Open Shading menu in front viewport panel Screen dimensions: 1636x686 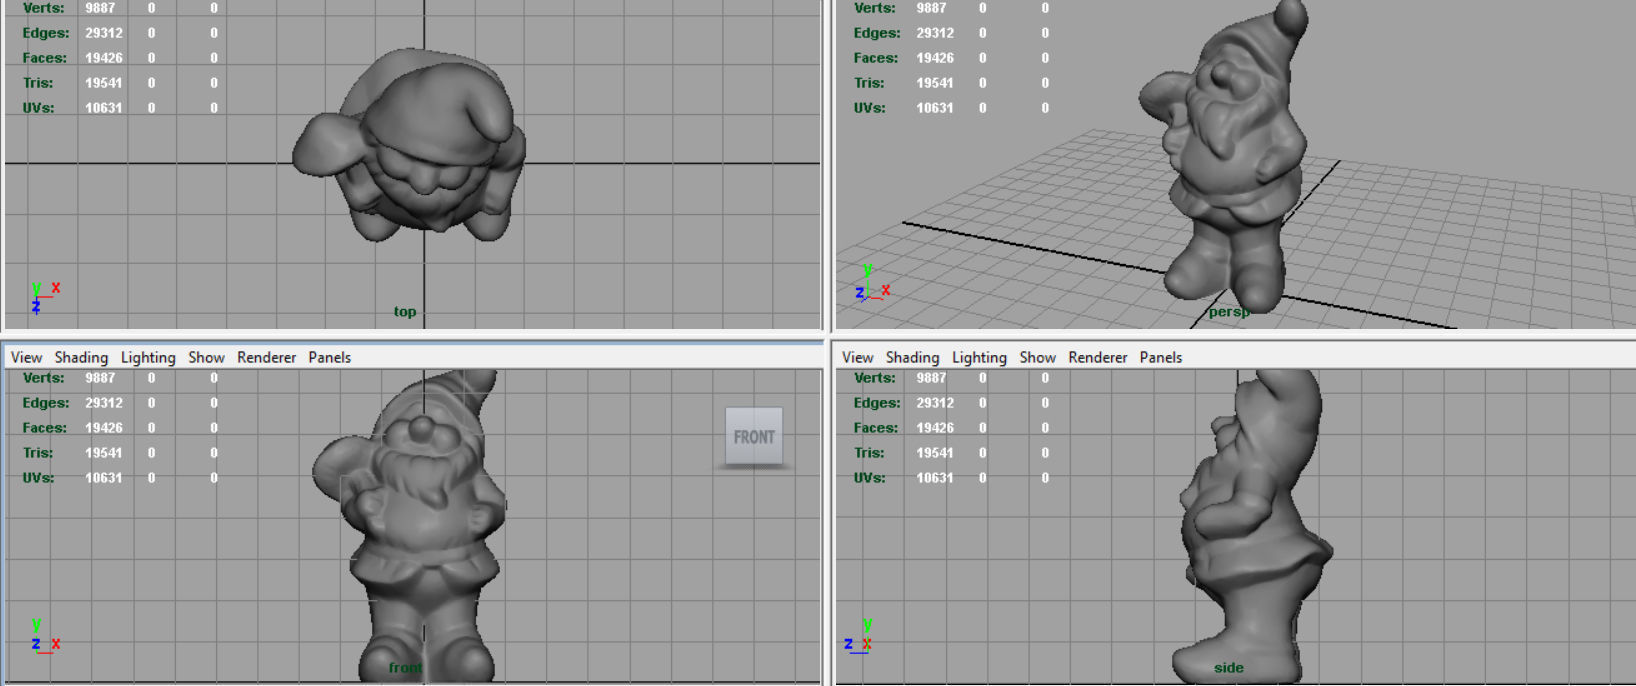(x=81, y=357)
